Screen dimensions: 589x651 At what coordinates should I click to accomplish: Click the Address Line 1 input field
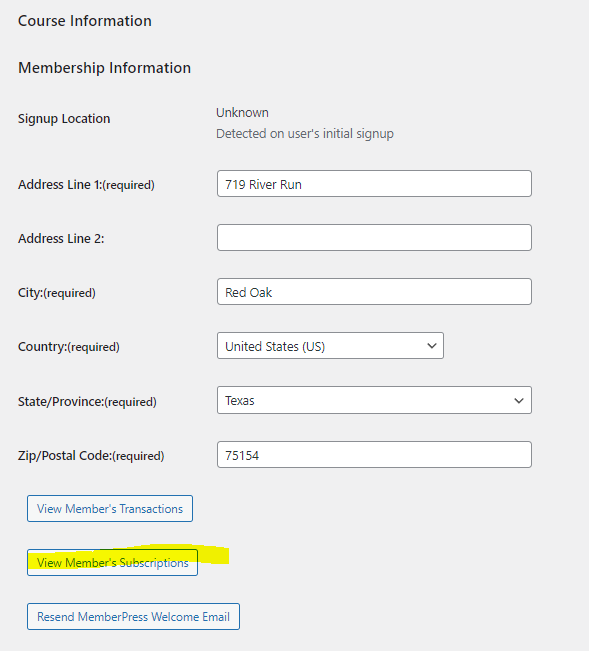pos(374,184)
